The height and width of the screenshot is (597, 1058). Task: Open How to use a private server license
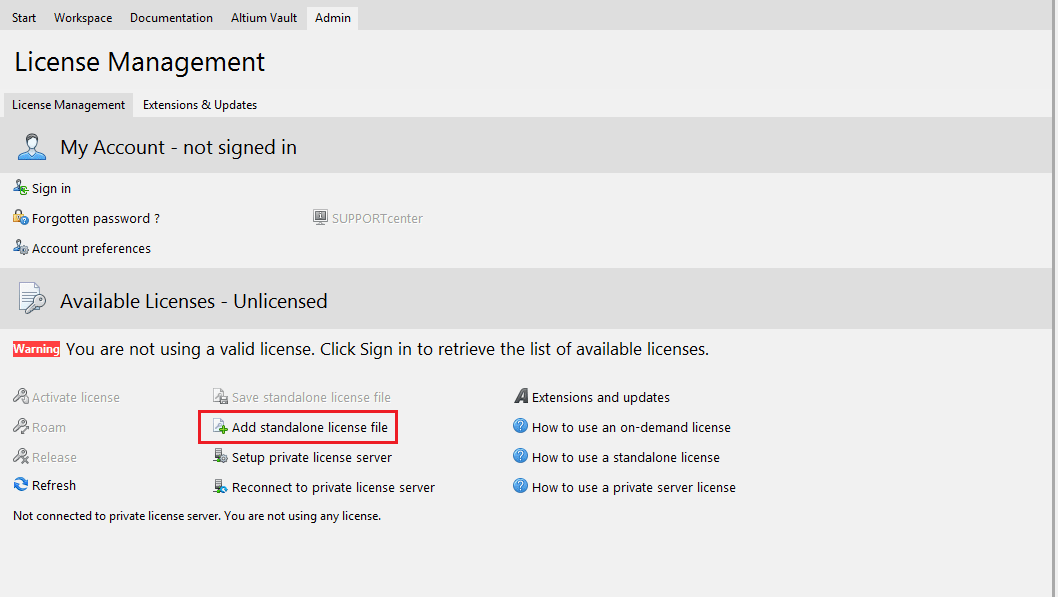(x=633, y=487)
